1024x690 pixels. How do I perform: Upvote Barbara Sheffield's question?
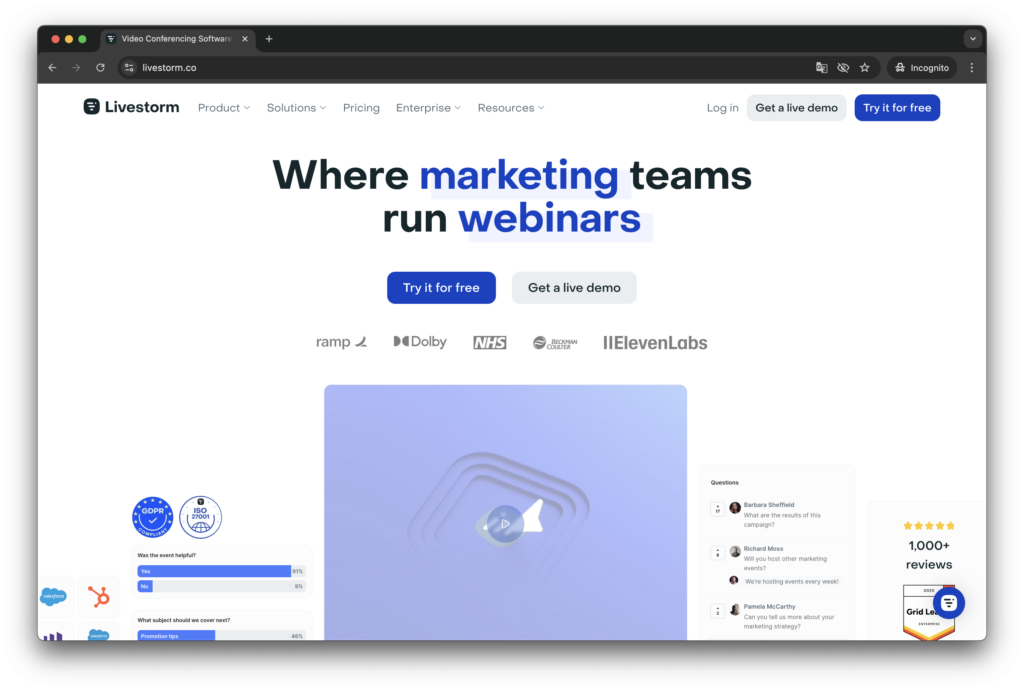pyautogui.click(x=717, y=509)
